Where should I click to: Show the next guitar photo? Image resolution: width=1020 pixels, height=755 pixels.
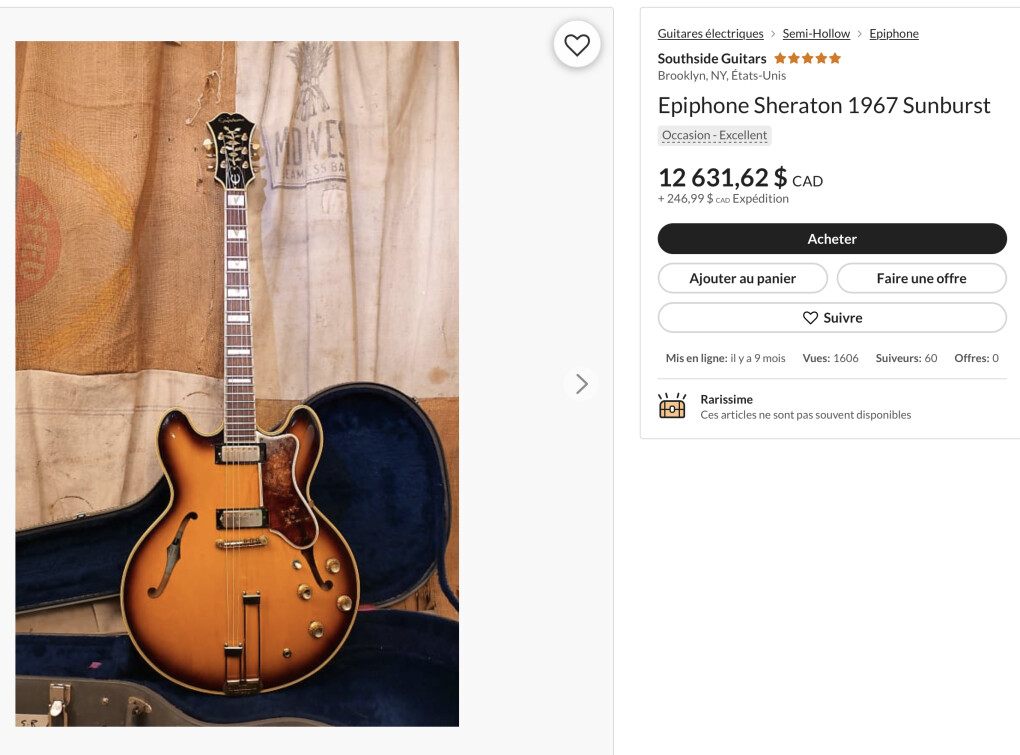[581, 384]
